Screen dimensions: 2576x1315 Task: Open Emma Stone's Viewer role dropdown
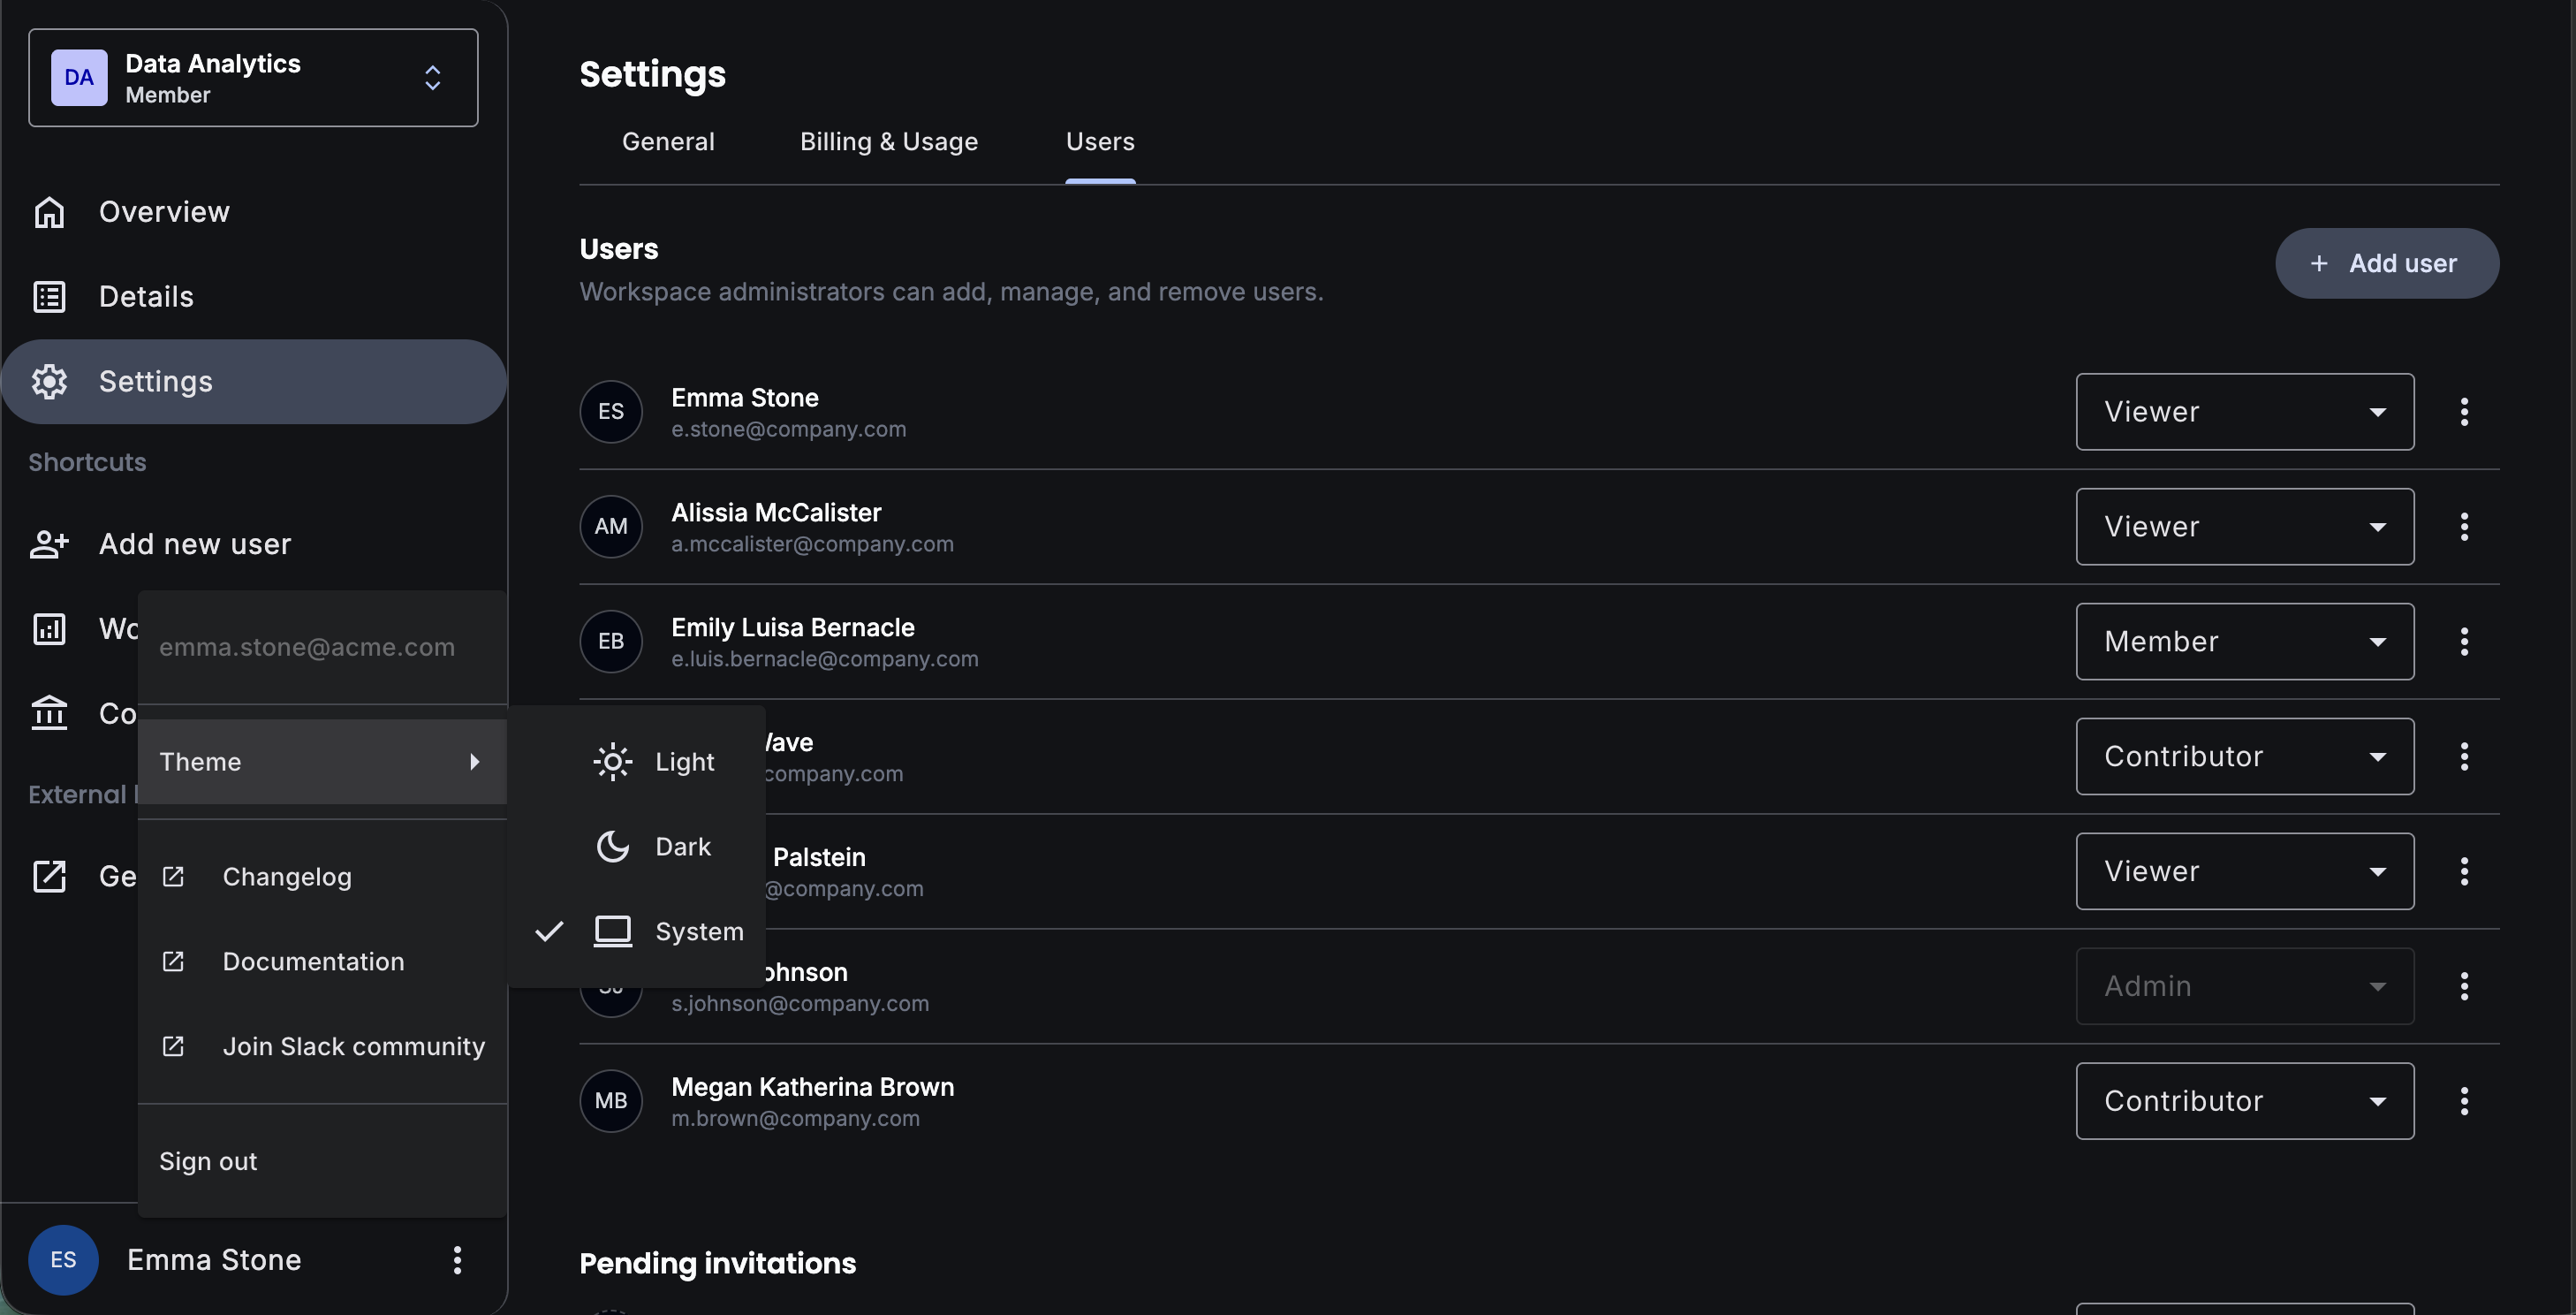[x=2244, y=412]
